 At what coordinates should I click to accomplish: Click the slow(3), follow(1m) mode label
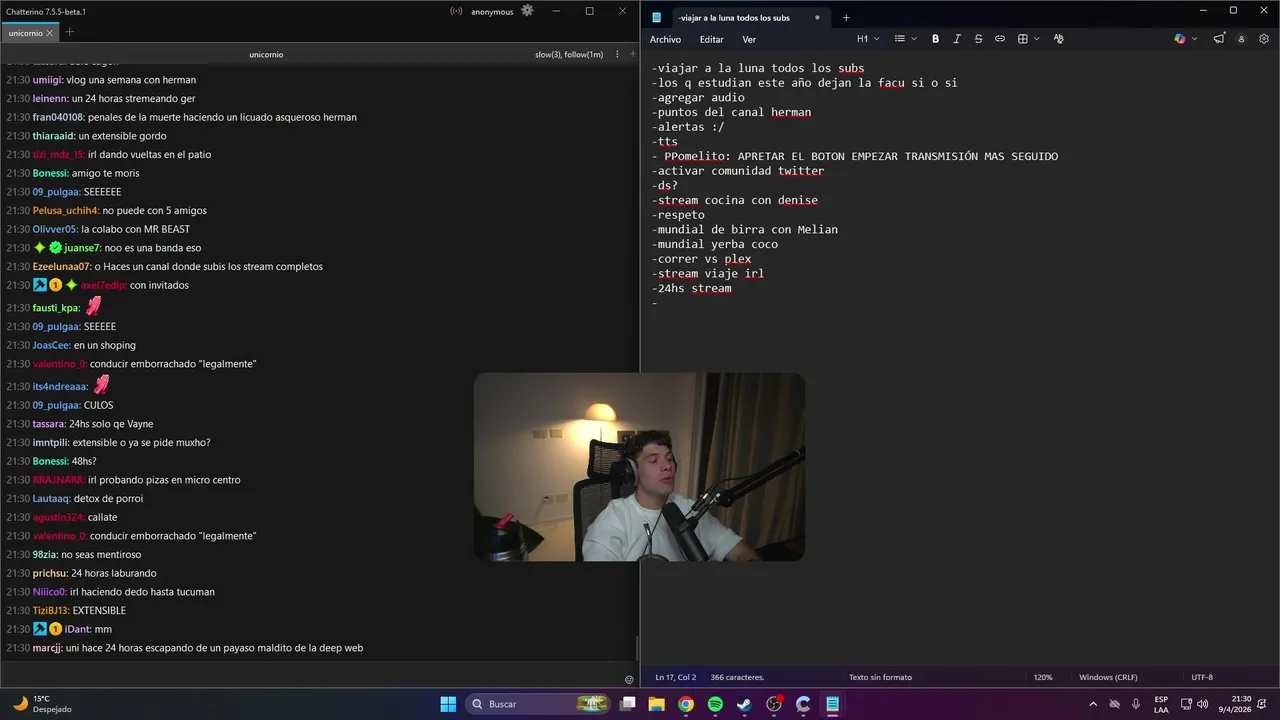coord(569,54)
